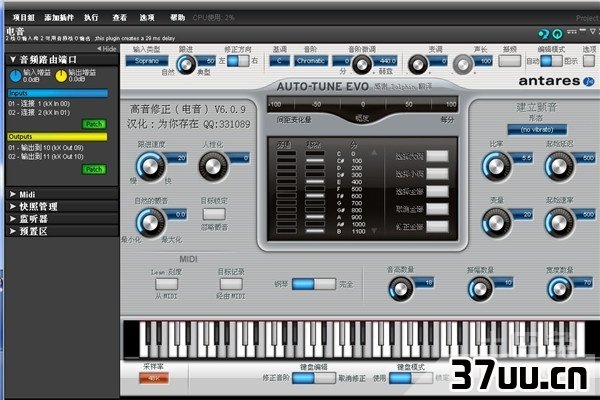Click the 比率 rate knob showing 5.5

[x=496, y=166]
